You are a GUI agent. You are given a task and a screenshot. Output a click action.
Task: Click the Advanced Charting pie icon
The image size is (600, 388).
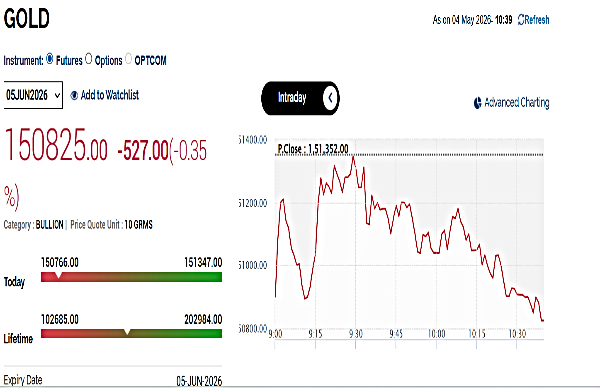pyautogui.click(x=478, y=103)
